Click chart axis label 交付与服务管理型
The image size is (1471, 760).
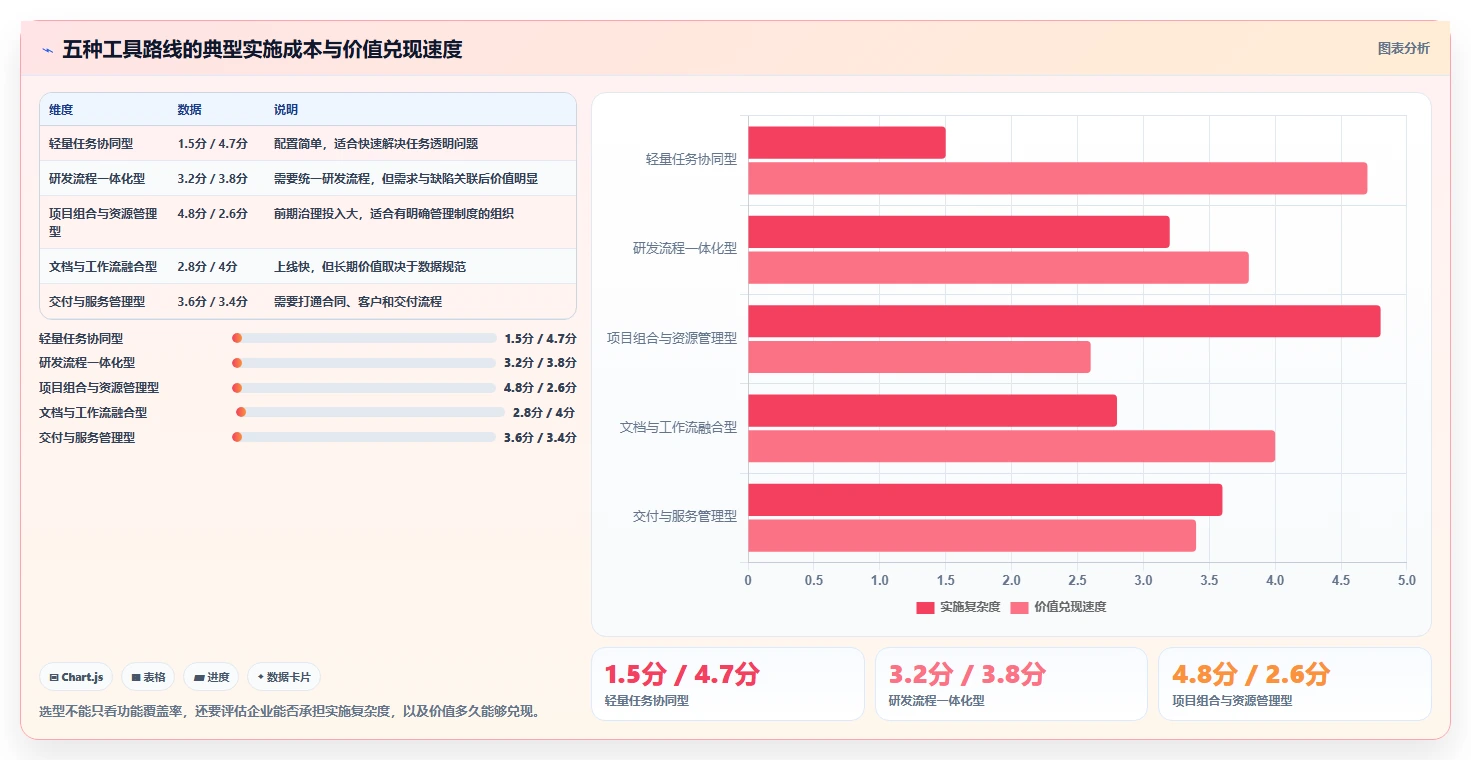click(685, 517)
